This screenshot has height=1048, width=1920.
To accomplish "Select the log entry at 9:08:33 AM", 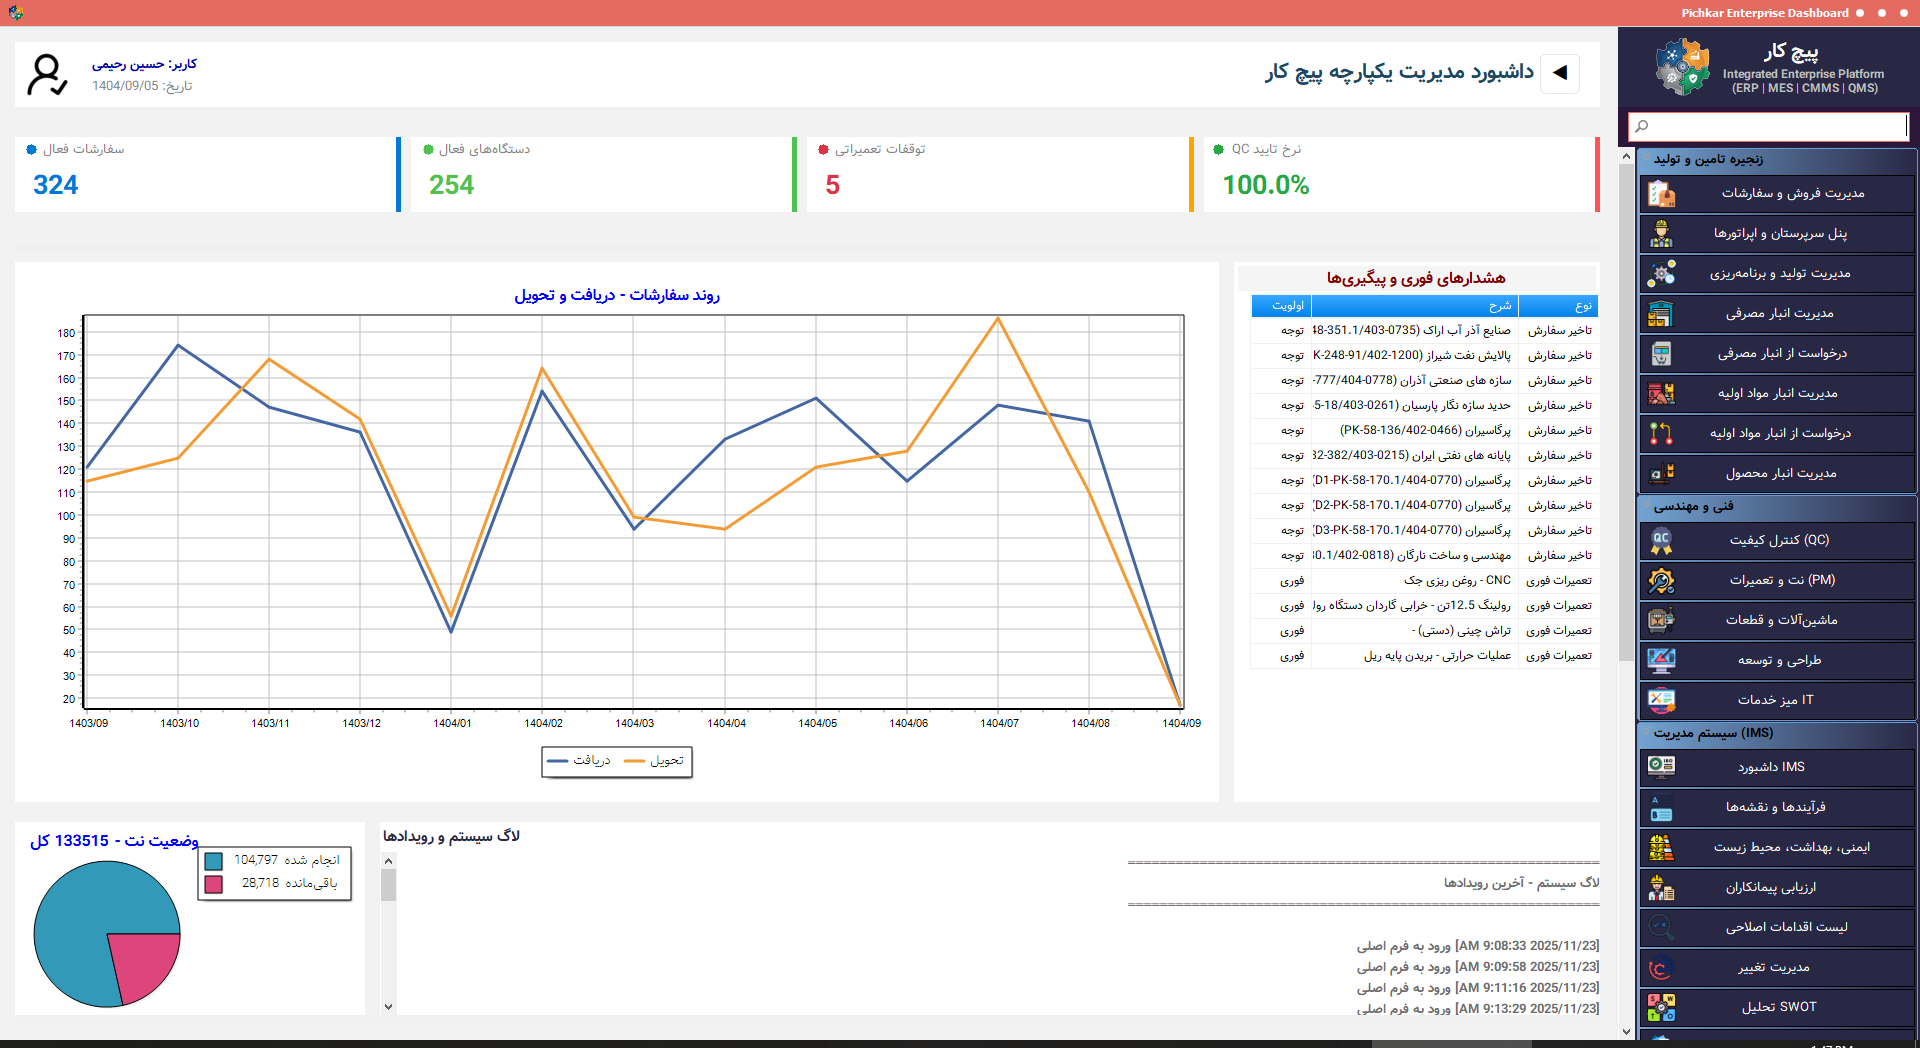I will click(x=1478, y=945).
